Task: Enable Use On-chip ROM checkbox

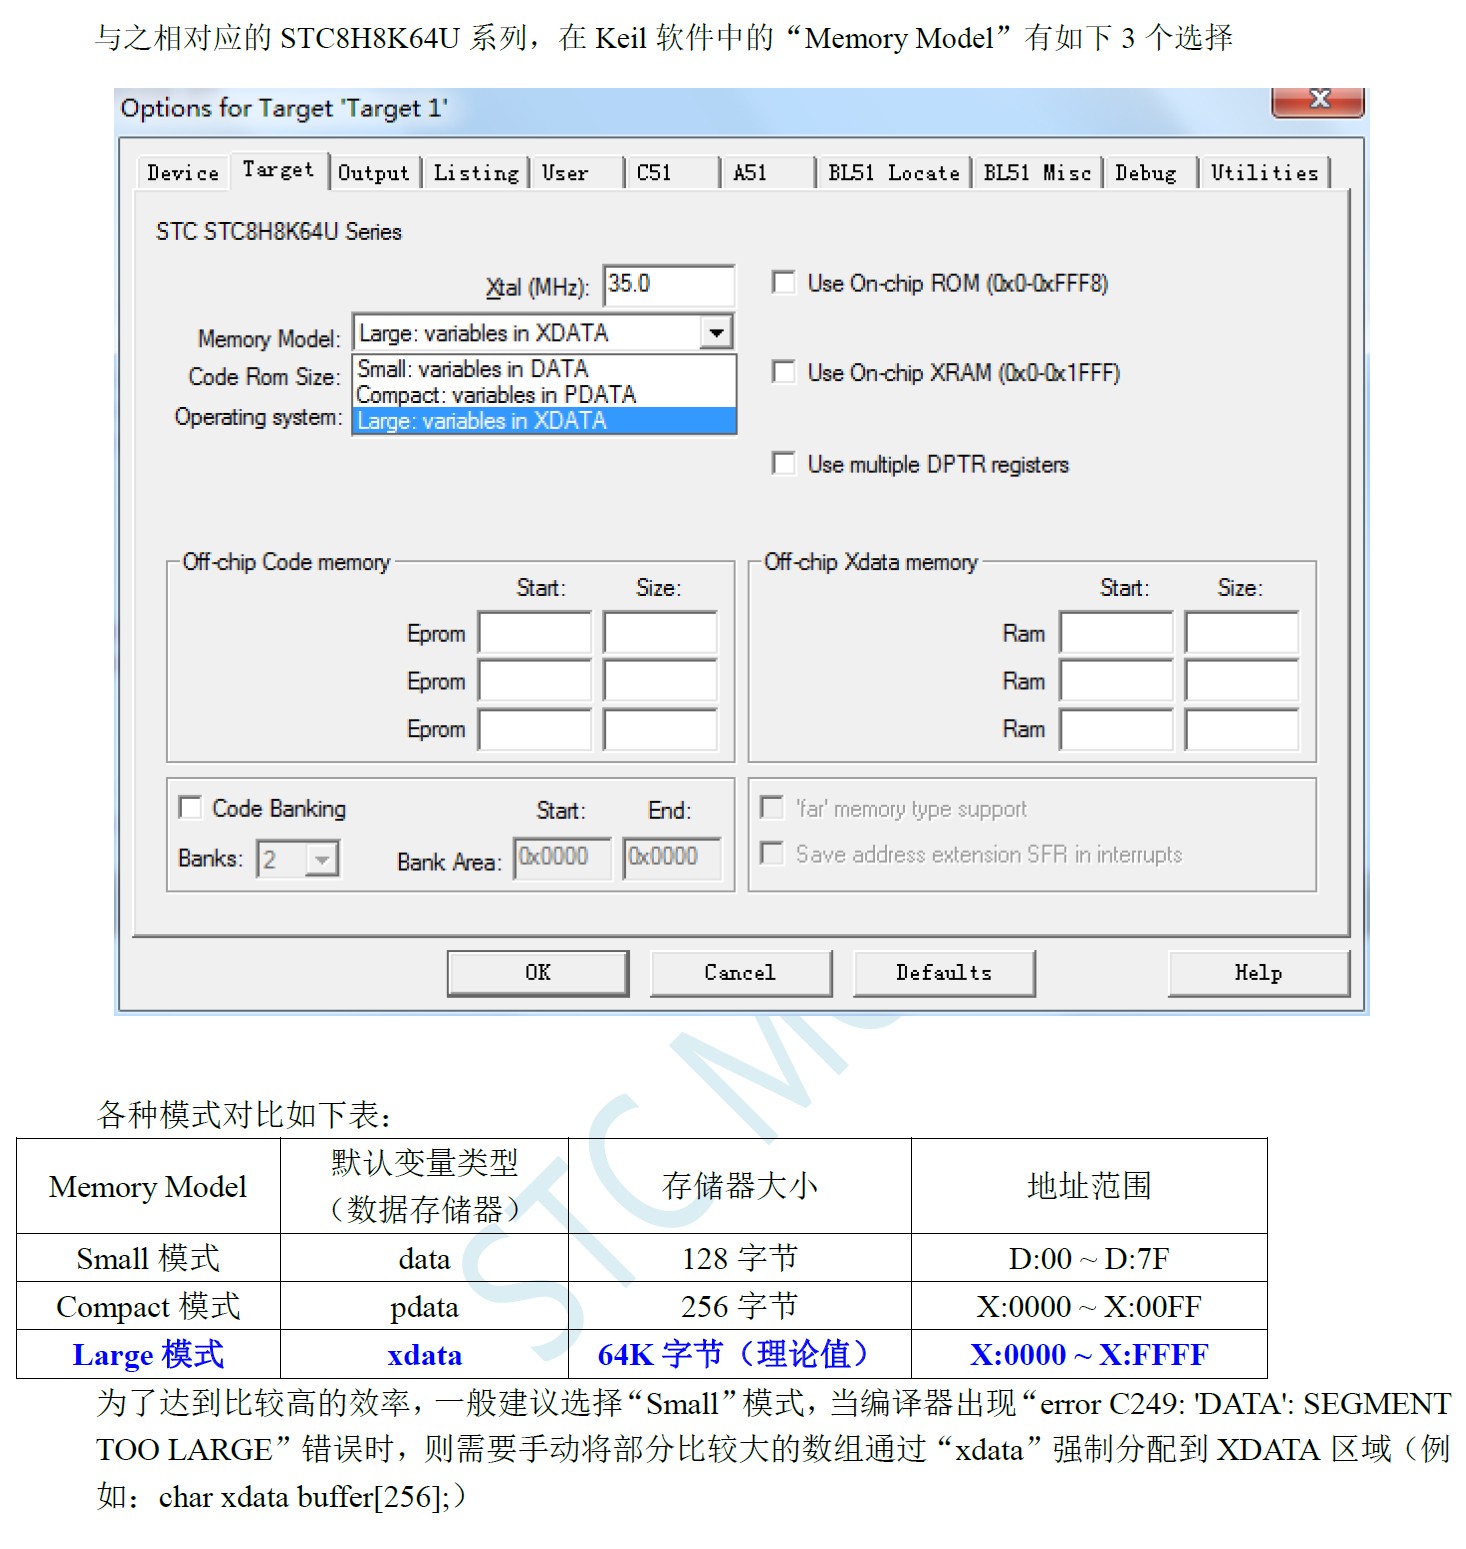Action: click(784, 283)
